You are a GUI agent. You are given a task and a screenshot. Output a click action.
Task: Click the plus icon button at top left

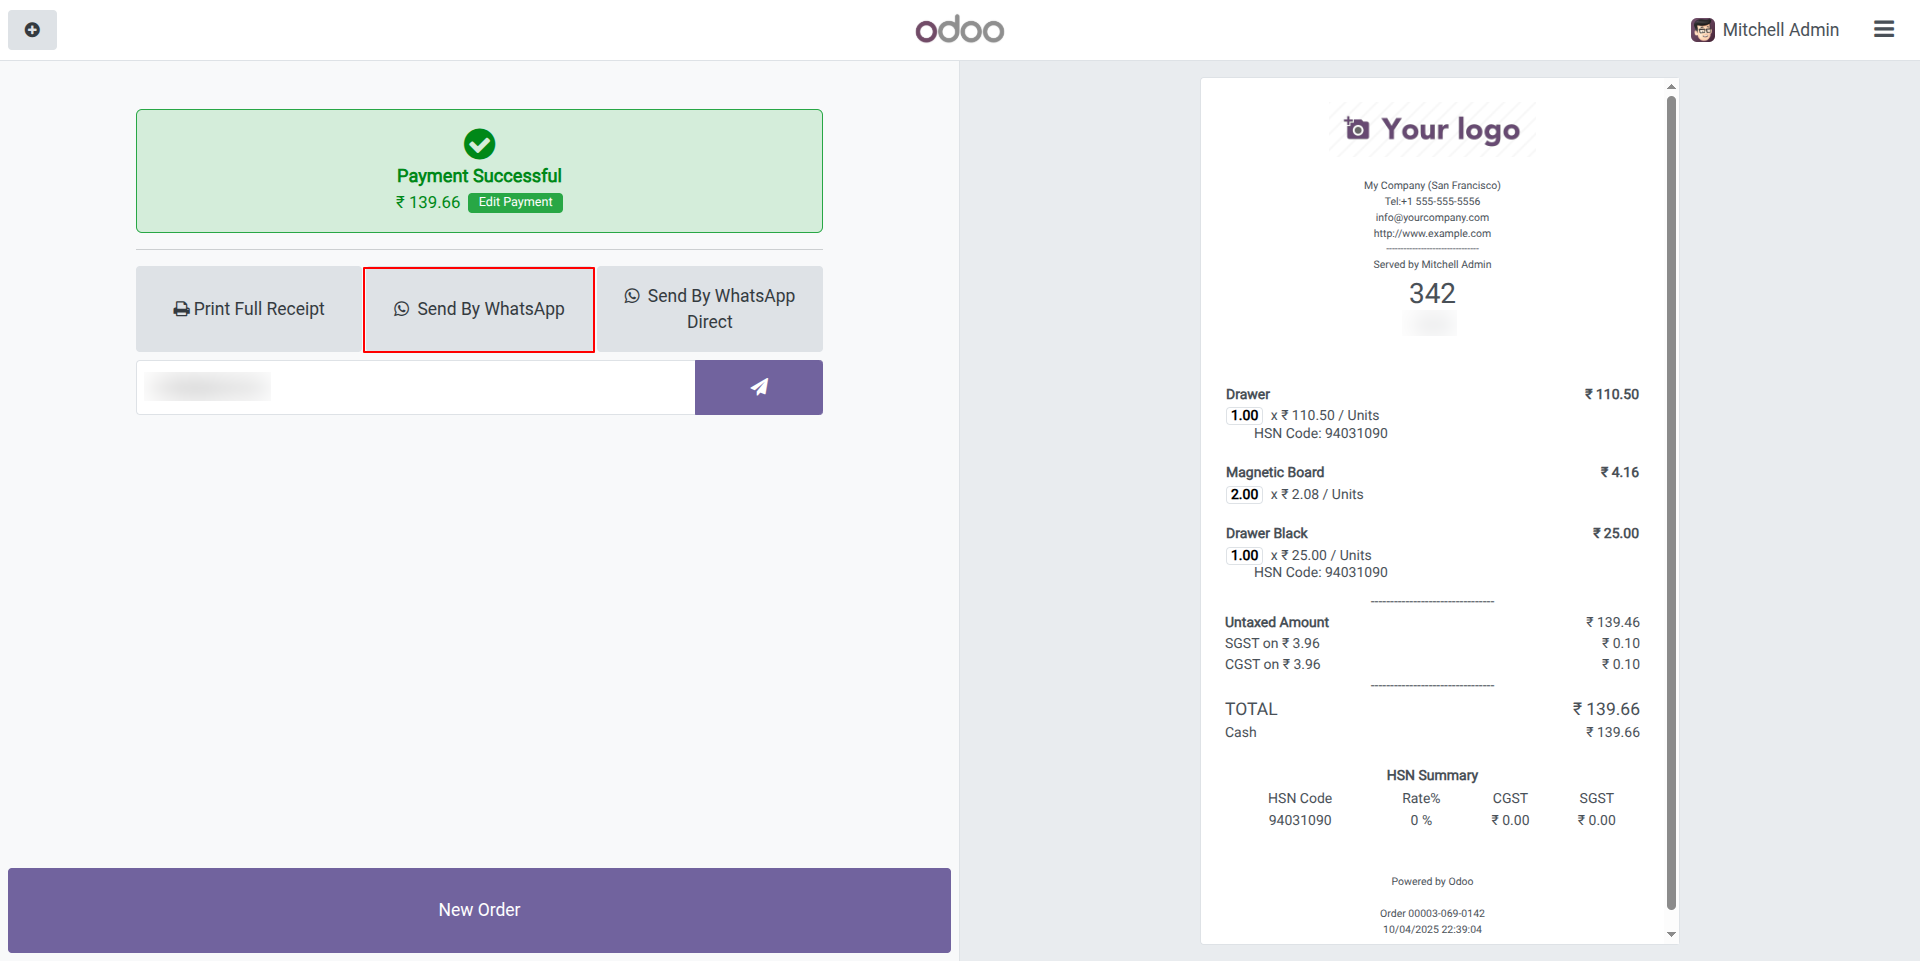point(32,30)
